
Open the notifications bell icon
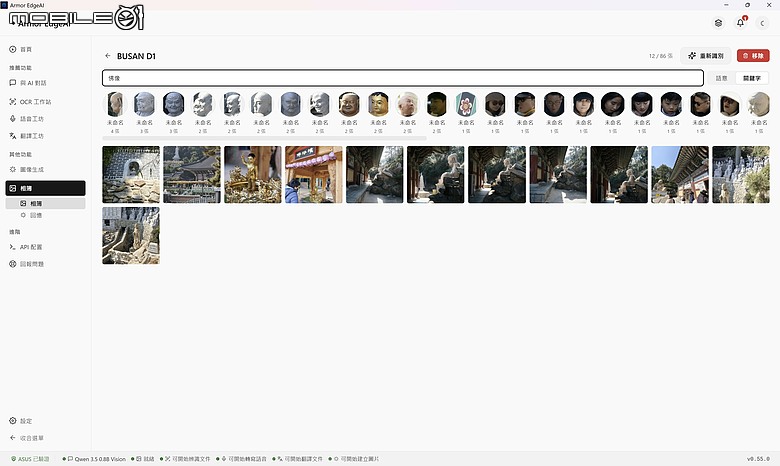click(740, 23)
